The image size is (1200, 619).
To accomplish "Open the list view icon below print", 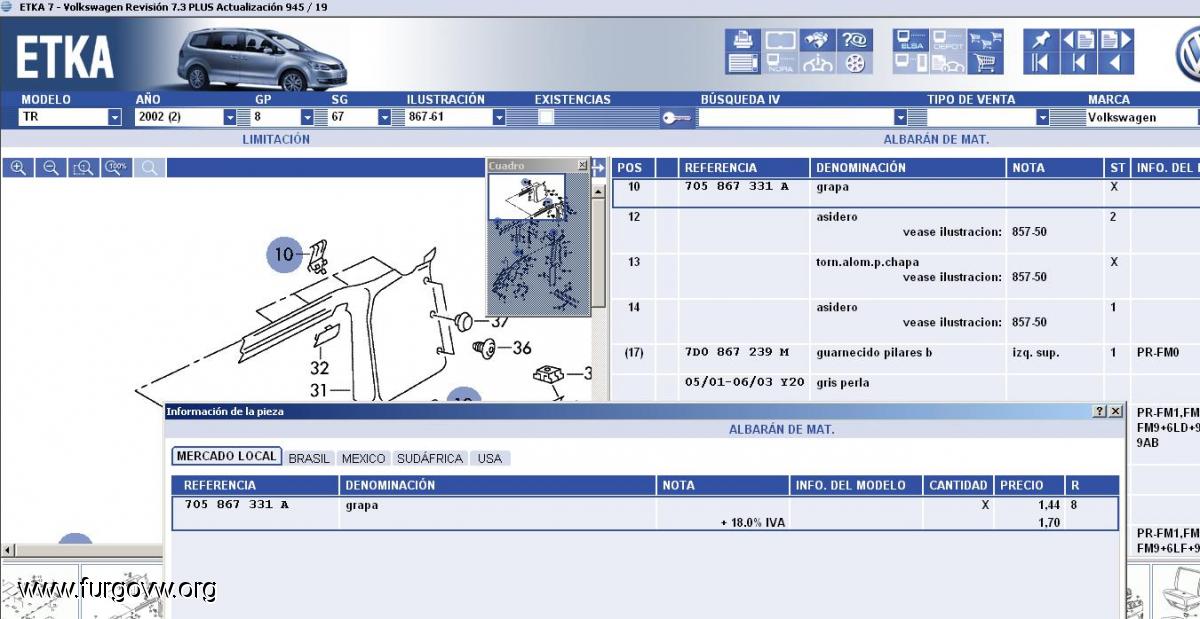I will (x=742, y=63).
